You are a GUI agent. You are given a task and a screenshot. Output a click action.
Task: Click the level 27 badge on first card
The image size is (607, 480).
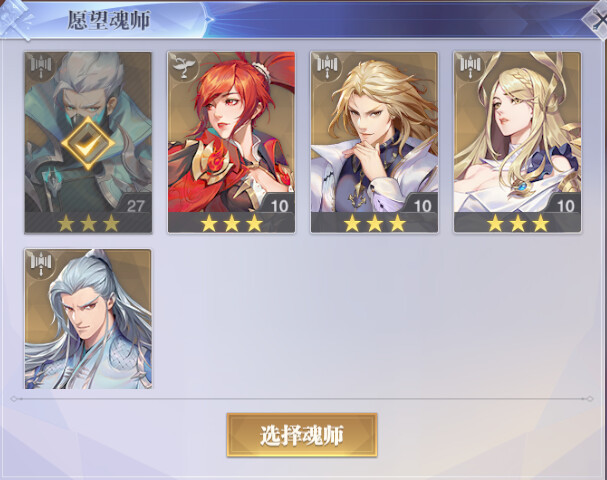click(x=135, y=205)
